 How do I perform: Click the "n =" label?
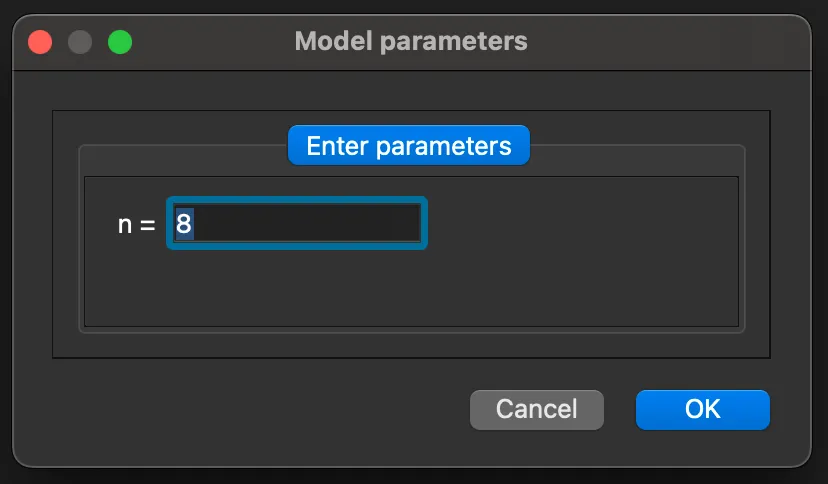click(x=137, y=224)
